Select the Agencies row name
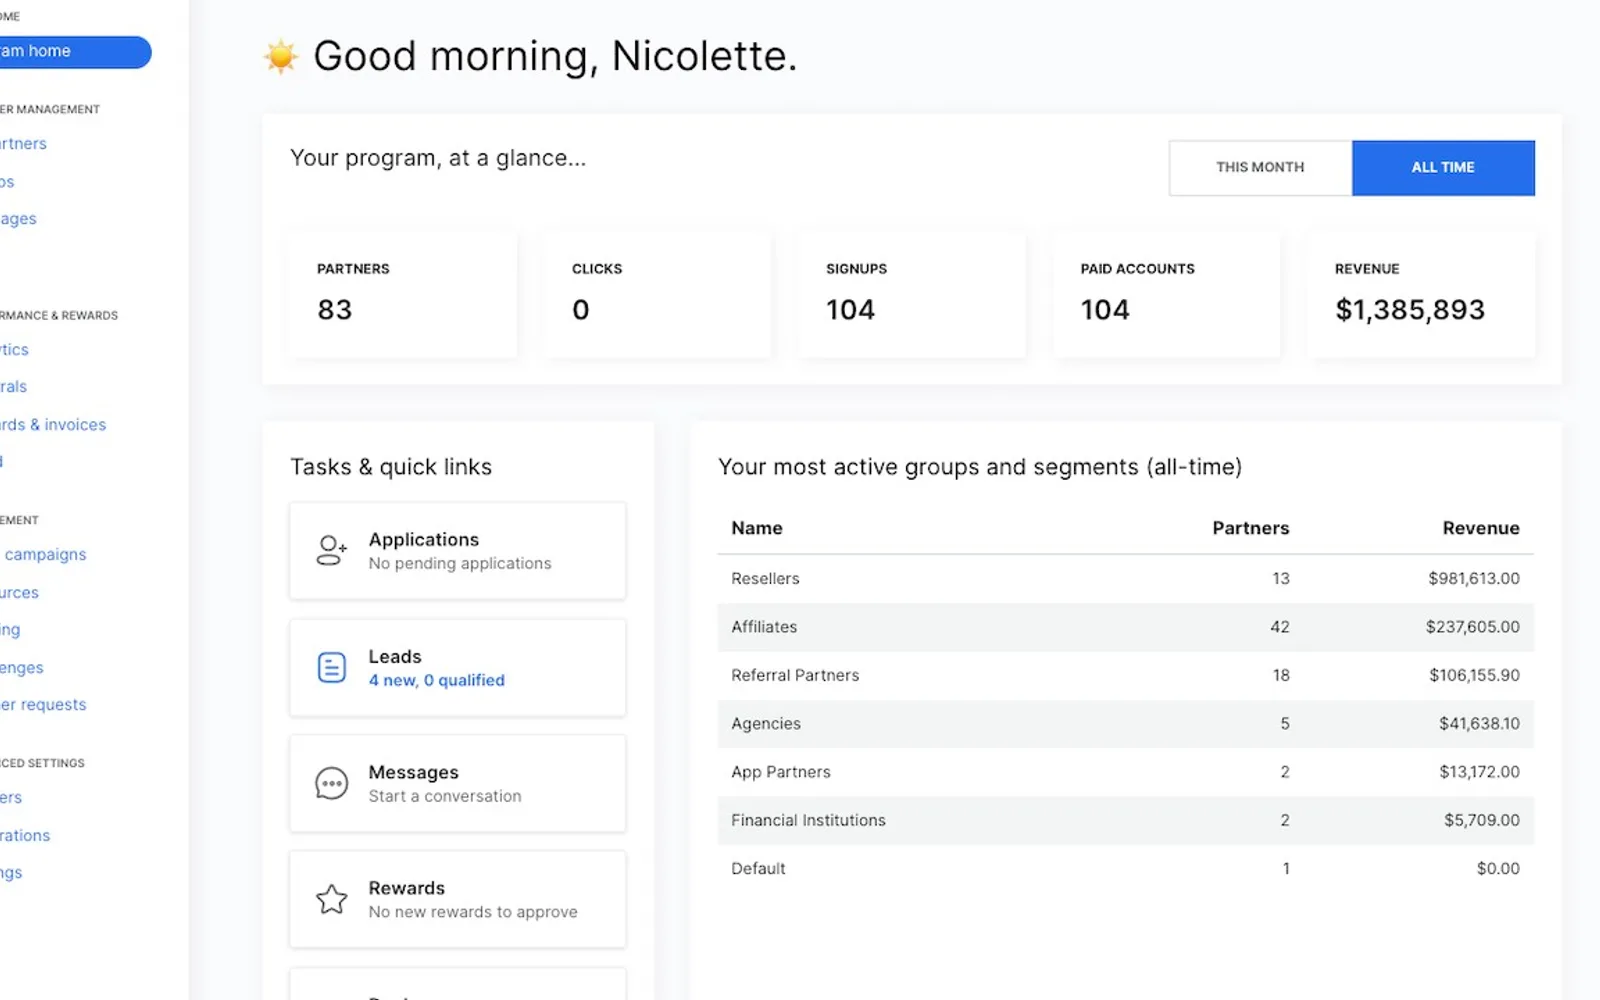The width and height of the screenshot is (1600, 1000). tap(766, 723)
